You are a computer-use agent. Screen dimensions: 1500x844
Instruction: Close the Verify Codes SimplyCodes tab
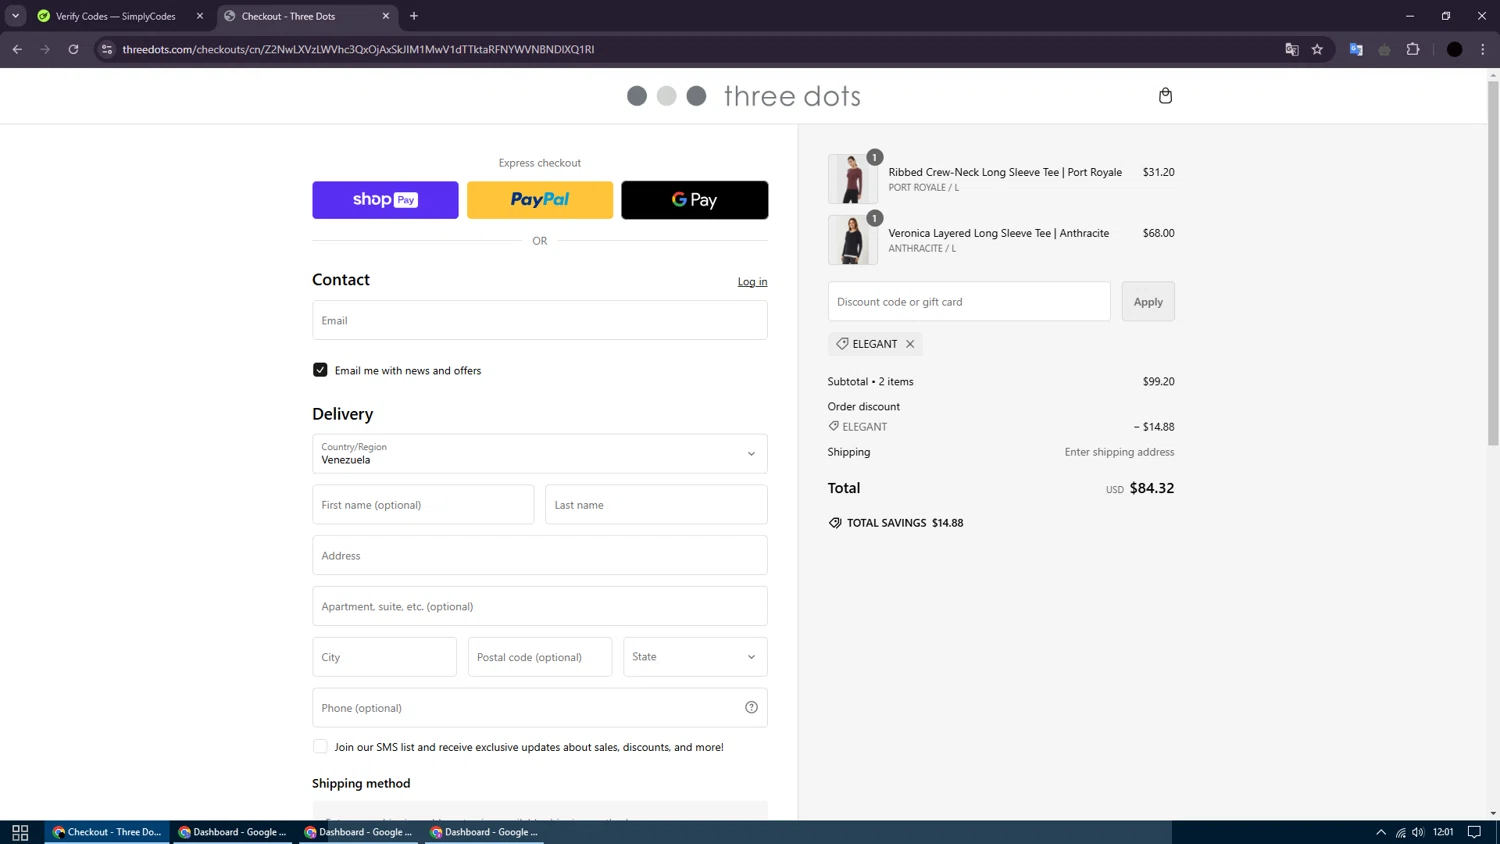tap(200, 16)
